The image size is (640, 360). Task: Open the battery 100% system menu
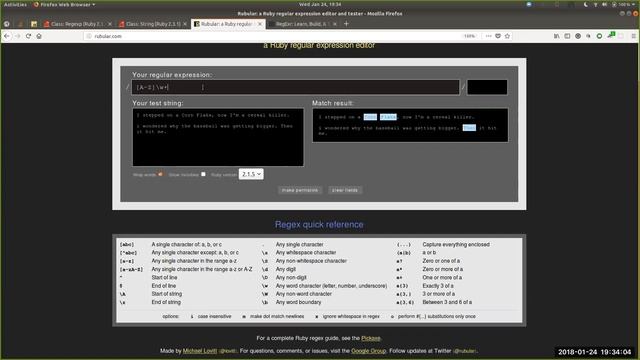pyautogui.click(x=624, y=4)
